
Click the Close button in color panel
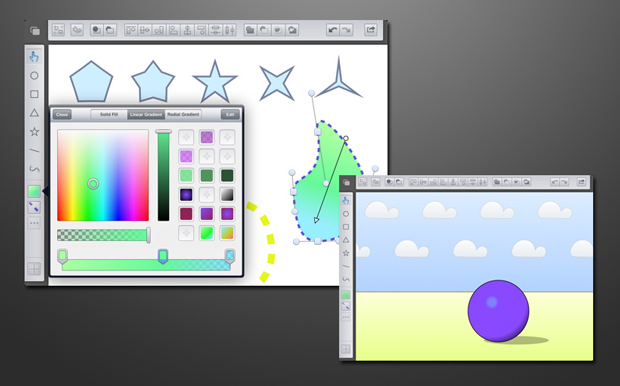click(x=62, y=114)
